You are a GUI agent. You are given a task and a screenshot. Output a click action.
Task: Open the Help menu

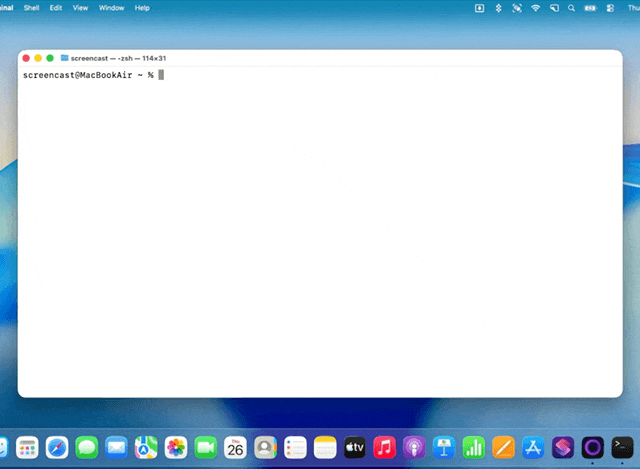(x=142, y=8)
